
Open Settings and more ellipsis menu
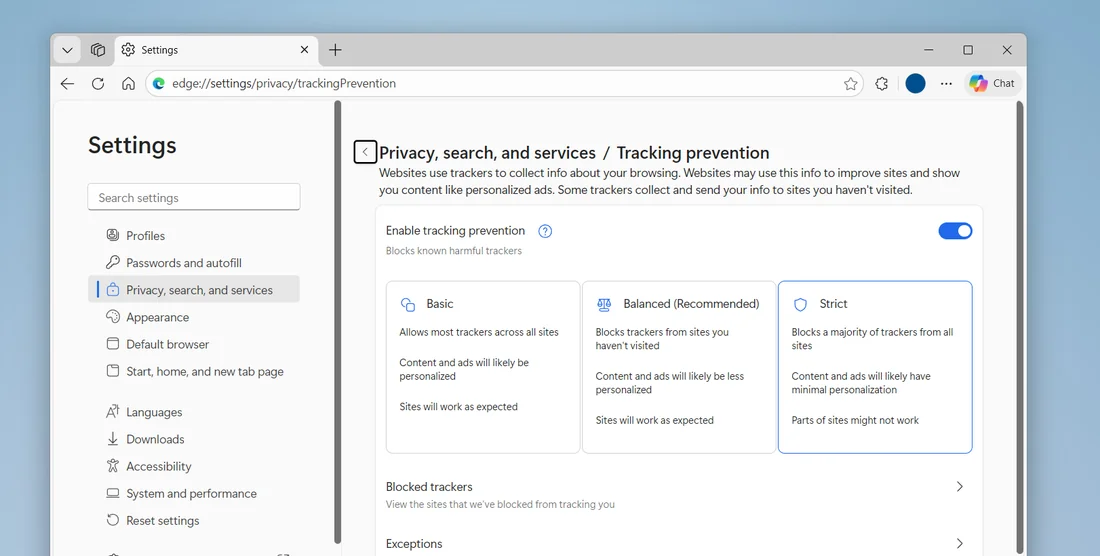coord(946,83)
